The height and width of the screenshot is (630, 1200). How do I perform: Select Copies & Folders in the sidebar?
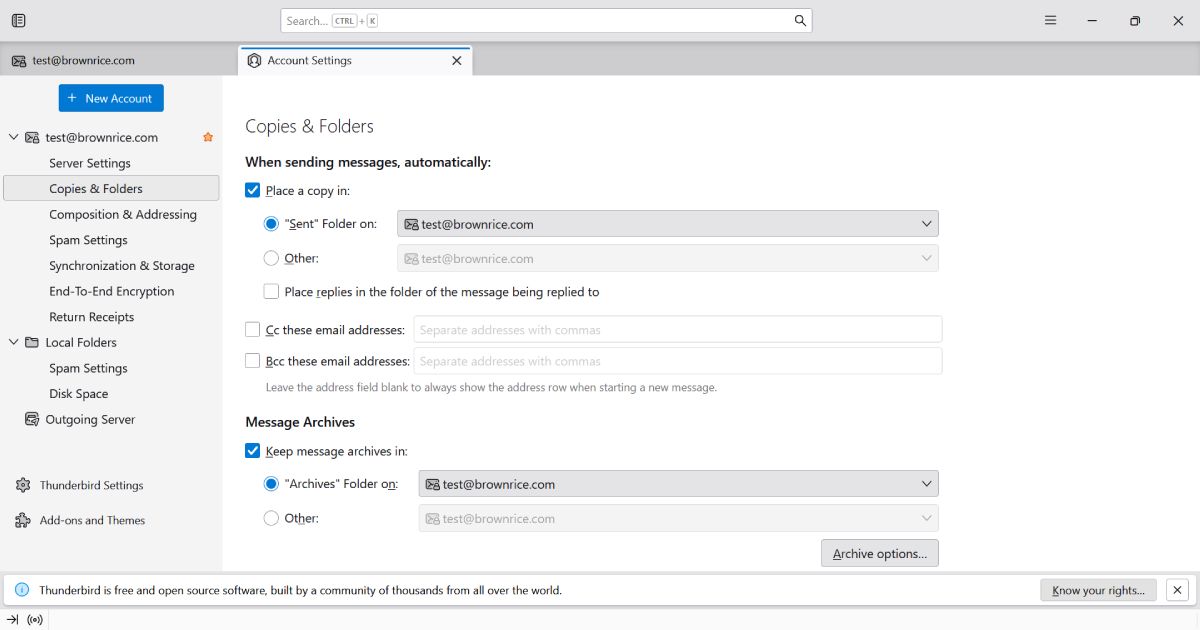[111, 188]
